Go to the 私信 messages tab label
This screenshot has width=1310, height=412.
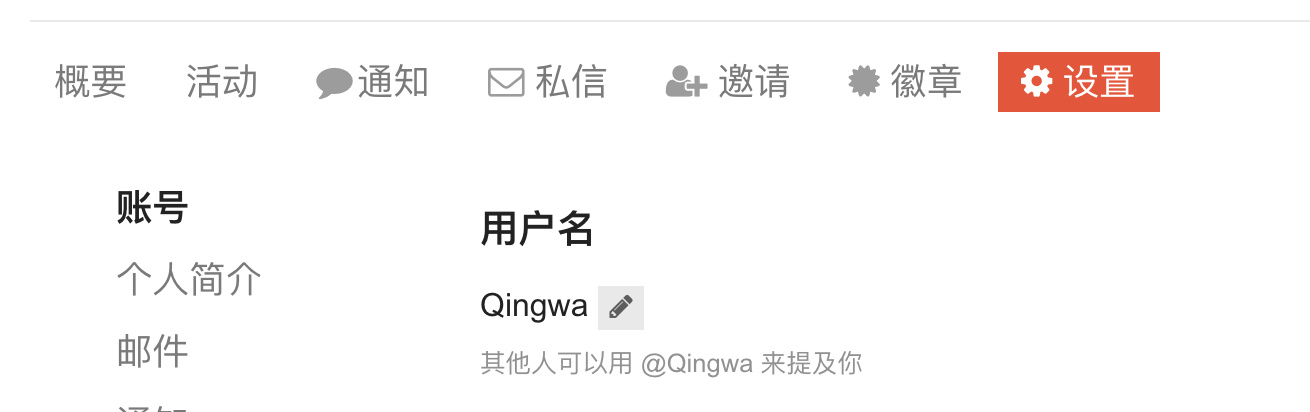coord(571,82)
